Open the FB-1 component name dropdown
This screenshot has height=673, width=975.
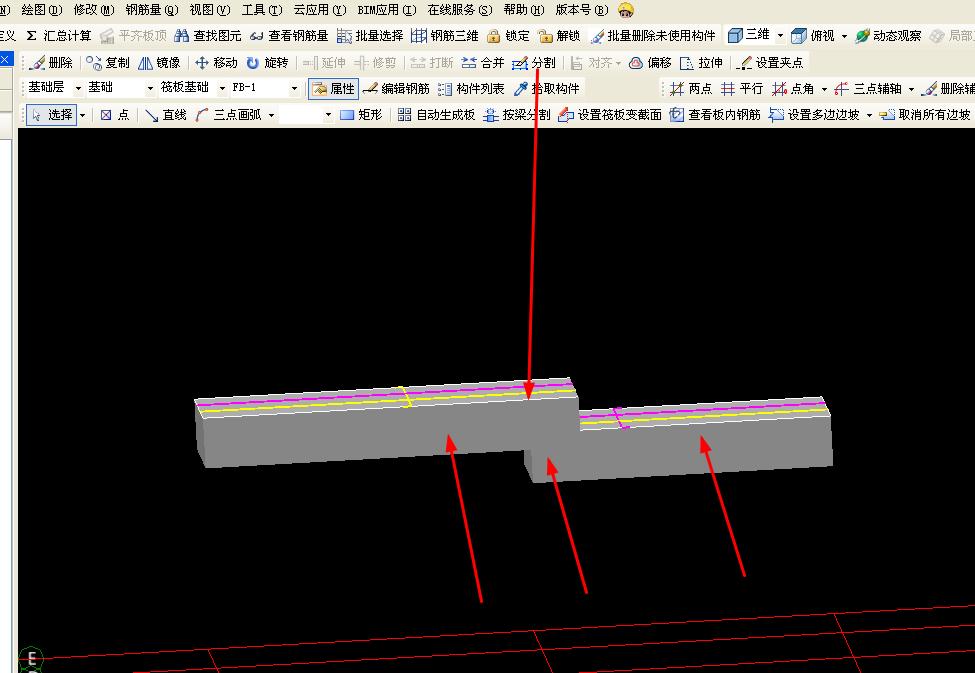click(x=294, y=88)
